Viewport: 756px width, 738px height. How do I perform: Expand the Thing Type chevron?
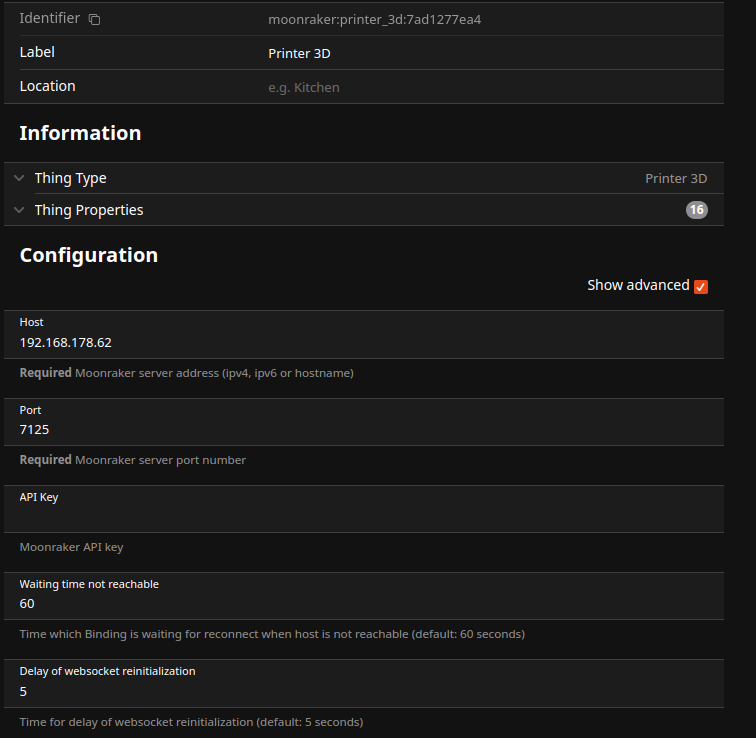[19, 178]
